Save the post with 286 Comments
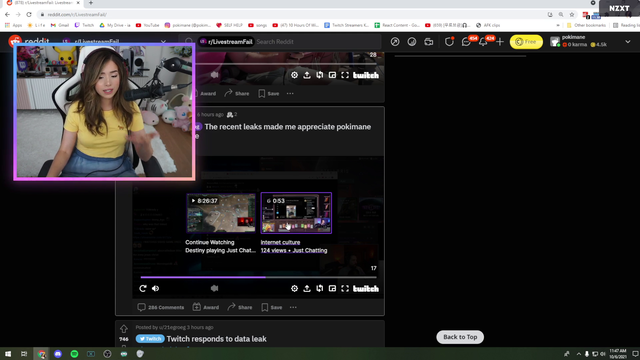Viewport: 640px width, 360px height. click(x=271, y=307)
